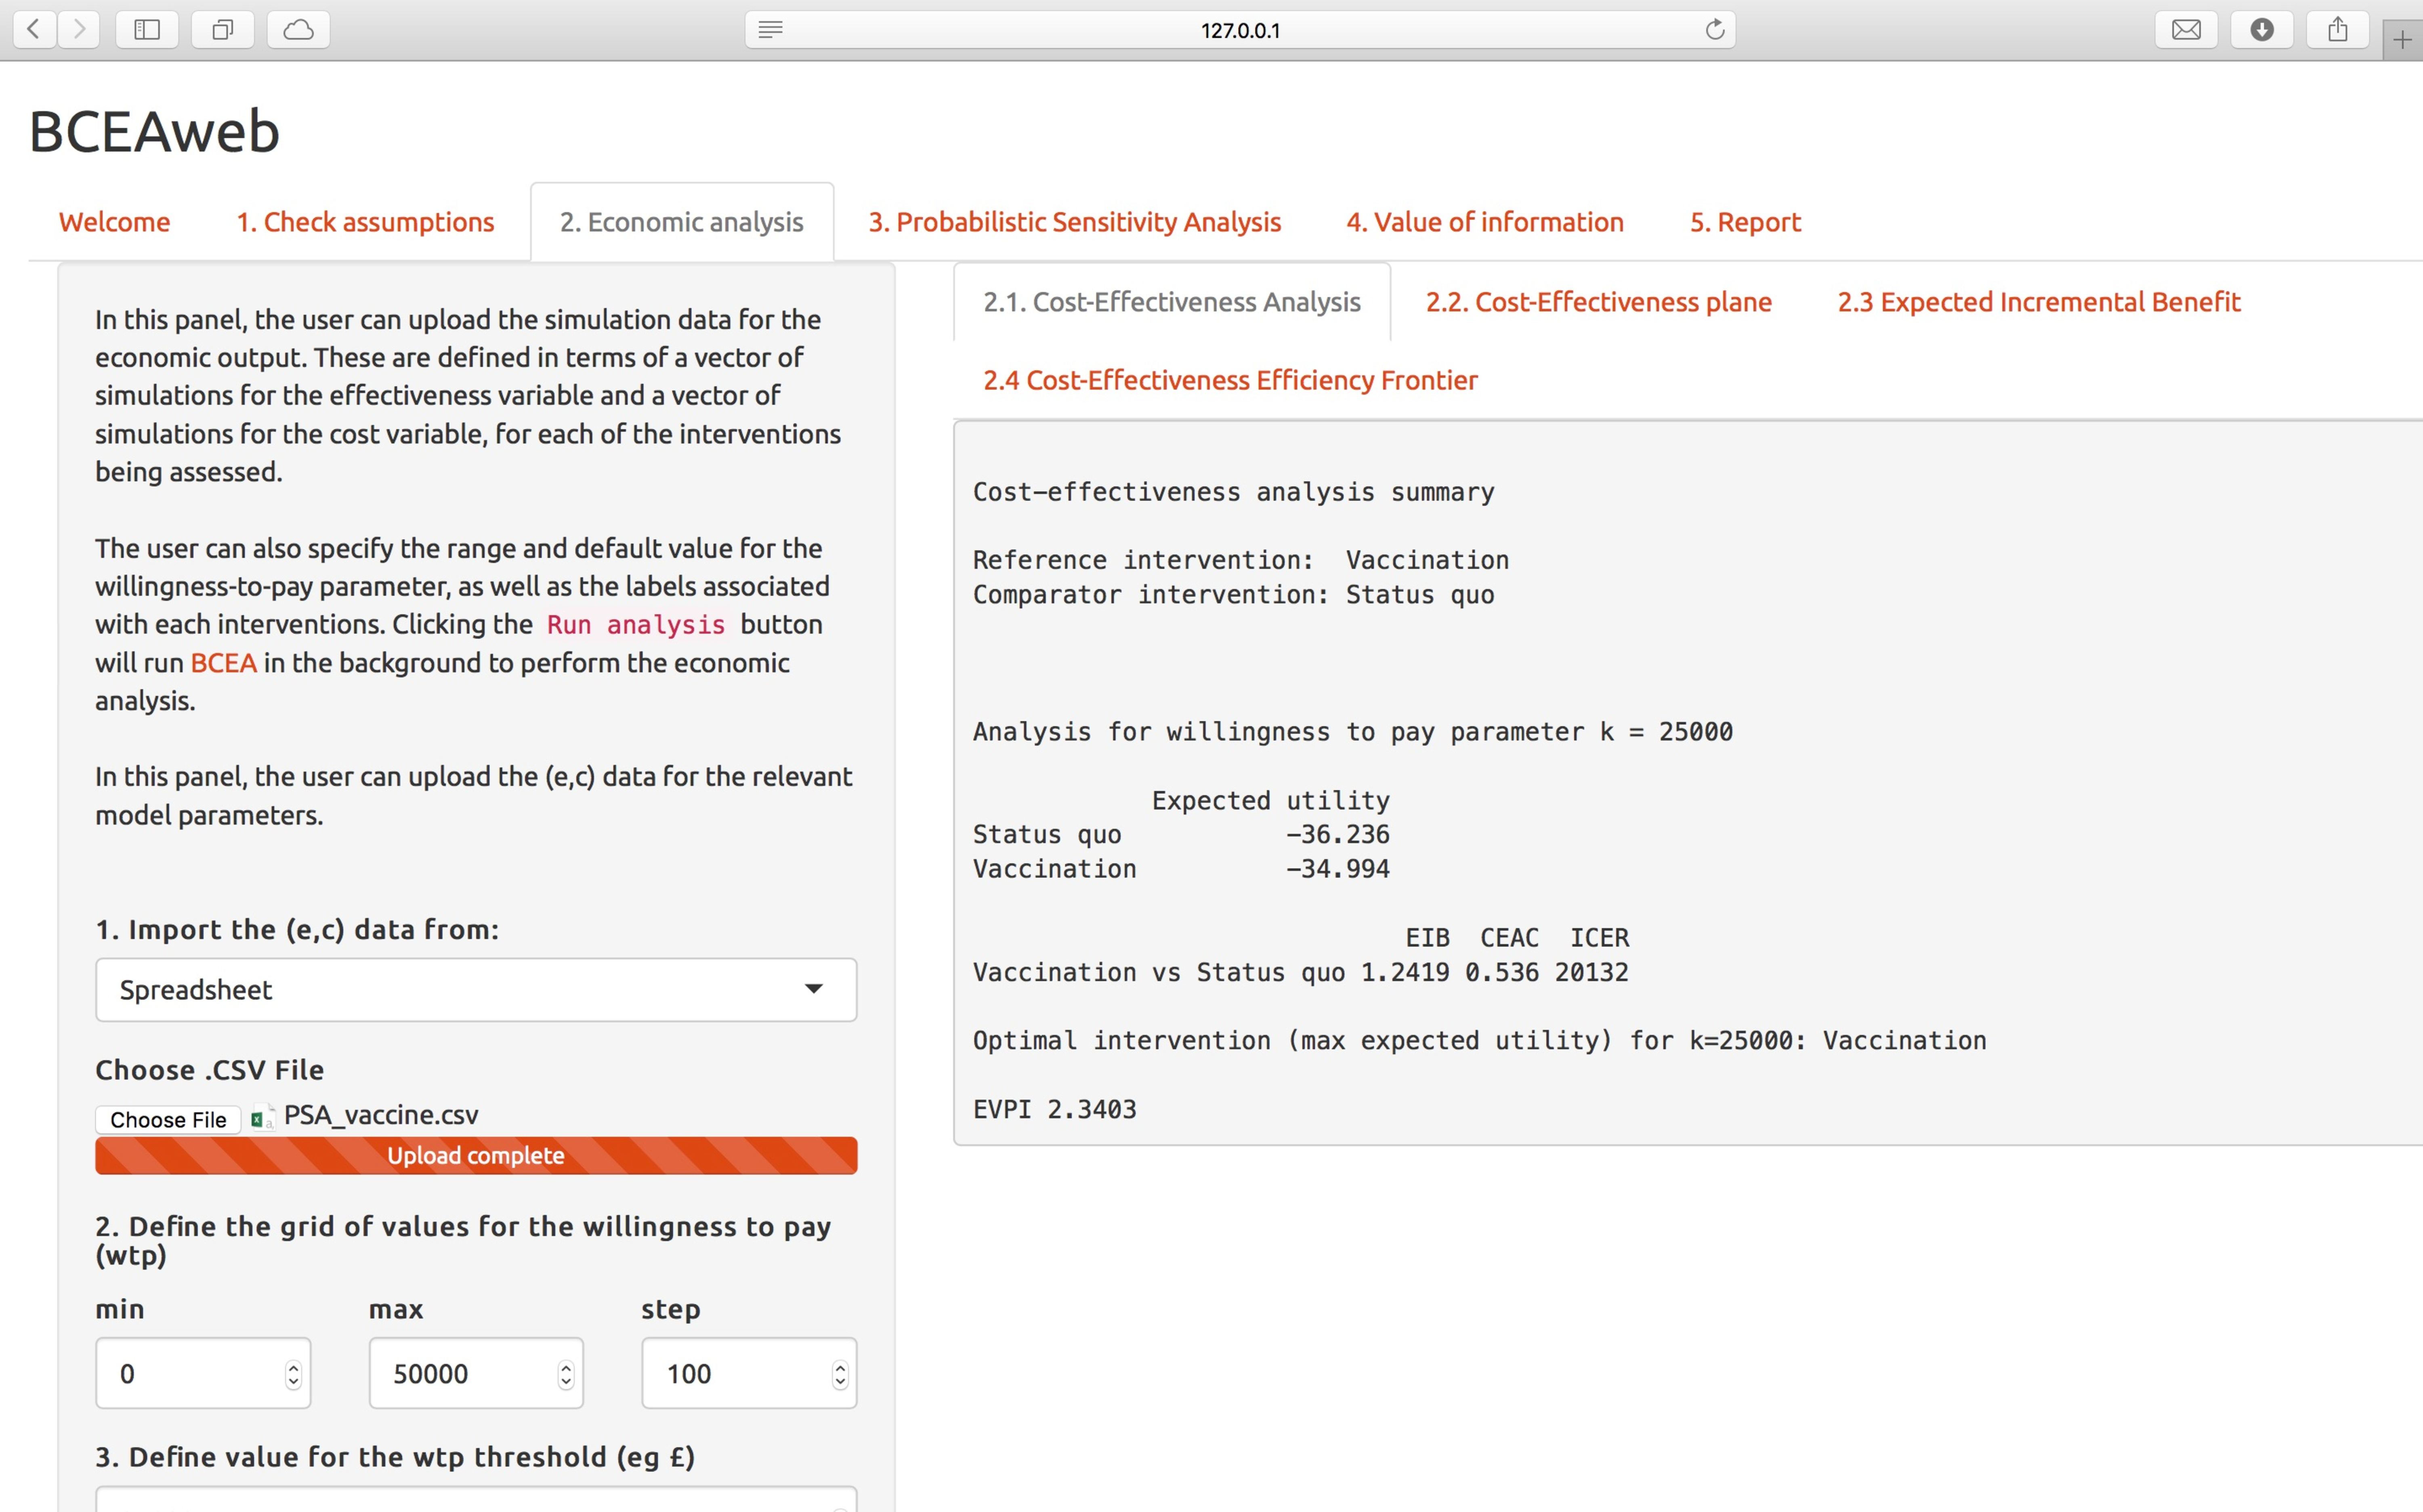Open the mail envelope toolbar icon
The image size is (2423, 1512).
(2186, 29)
